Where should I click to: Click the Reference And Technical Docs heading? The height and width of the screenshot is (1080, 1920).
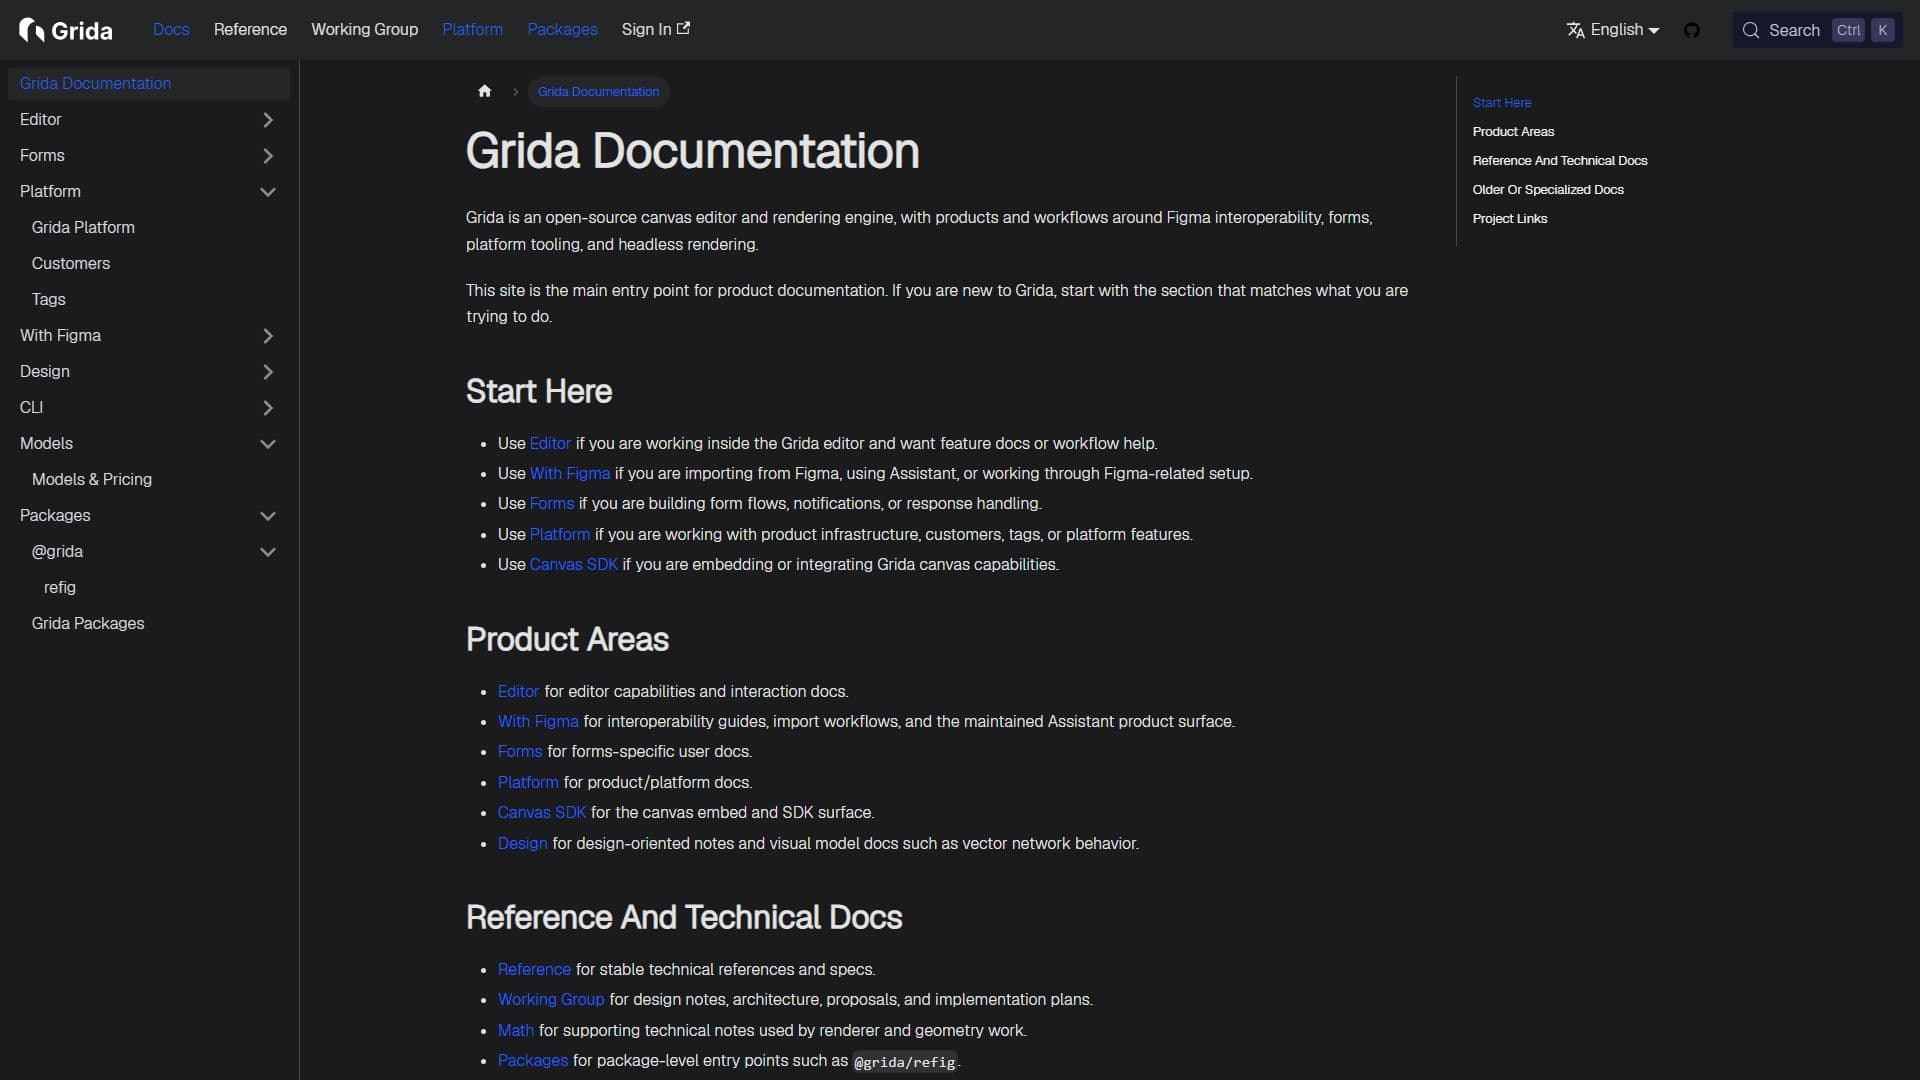pyautogui.click(x=684, y=918)
